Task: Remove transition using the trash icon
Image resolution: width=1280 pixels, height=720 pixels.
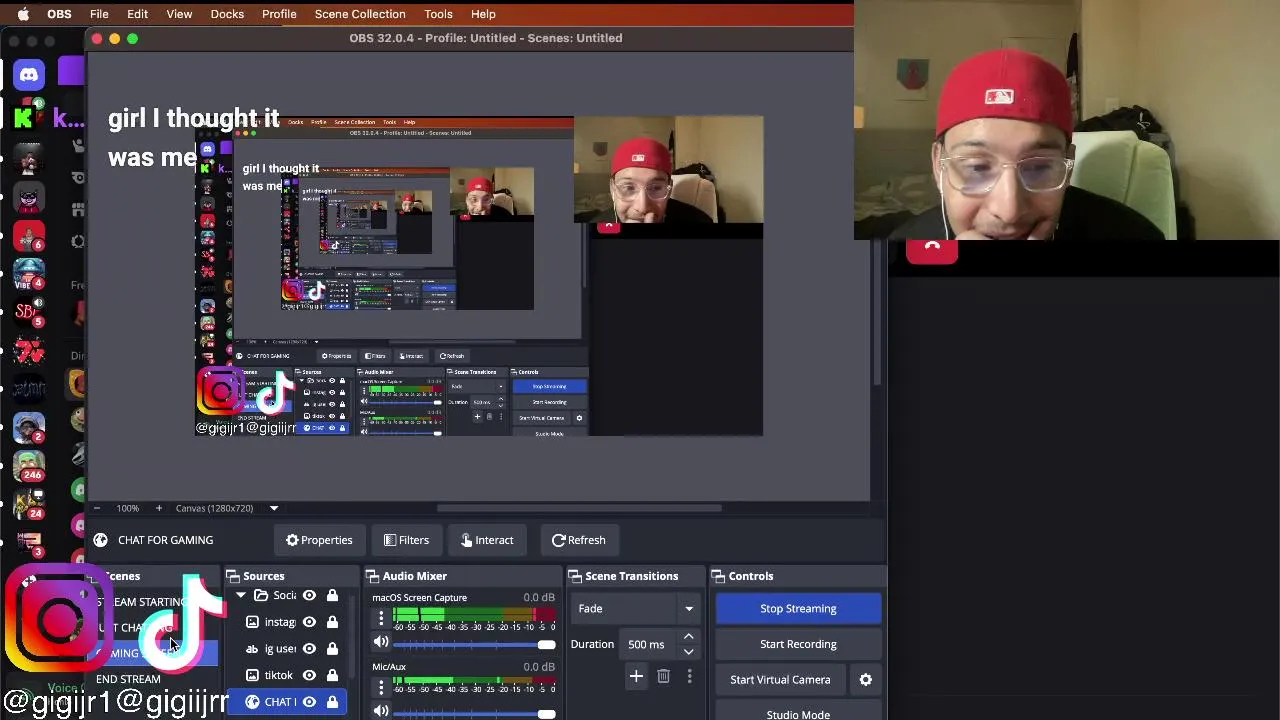Action: [663, 677]
